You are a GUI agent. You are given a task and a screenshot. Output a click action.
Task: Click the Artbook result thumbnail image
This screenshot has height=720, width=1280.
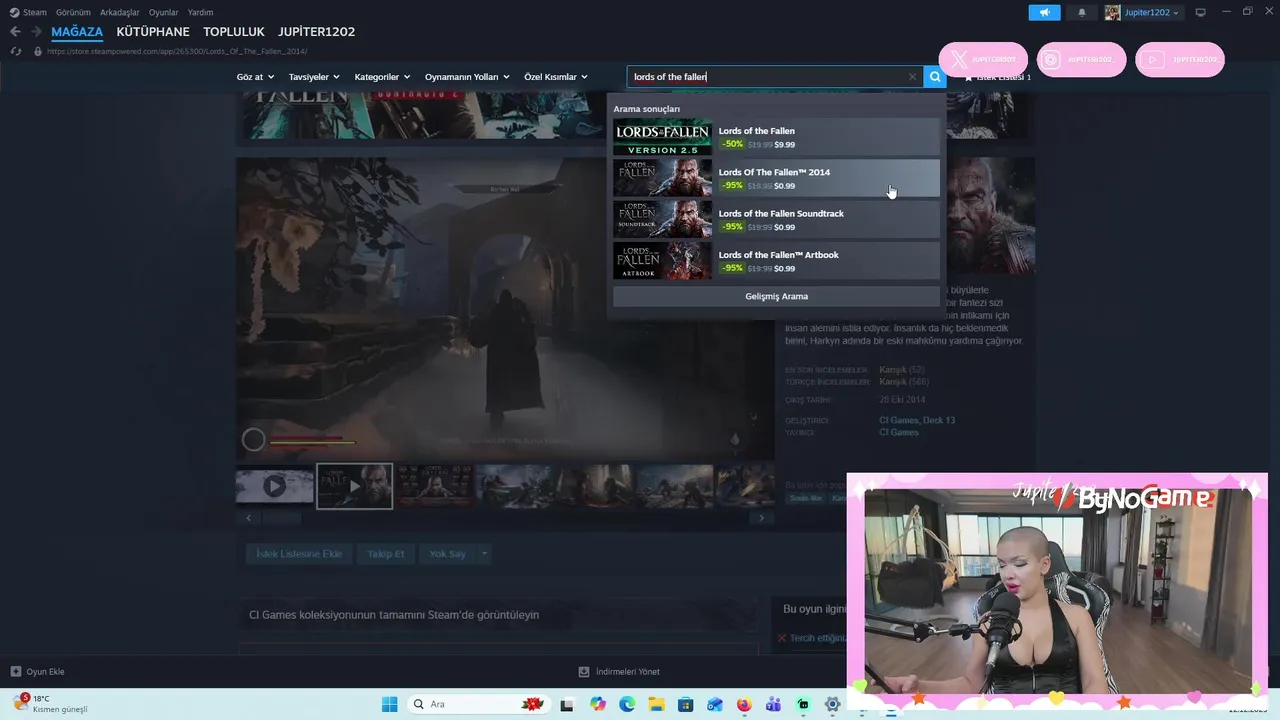tap(662, 261)
